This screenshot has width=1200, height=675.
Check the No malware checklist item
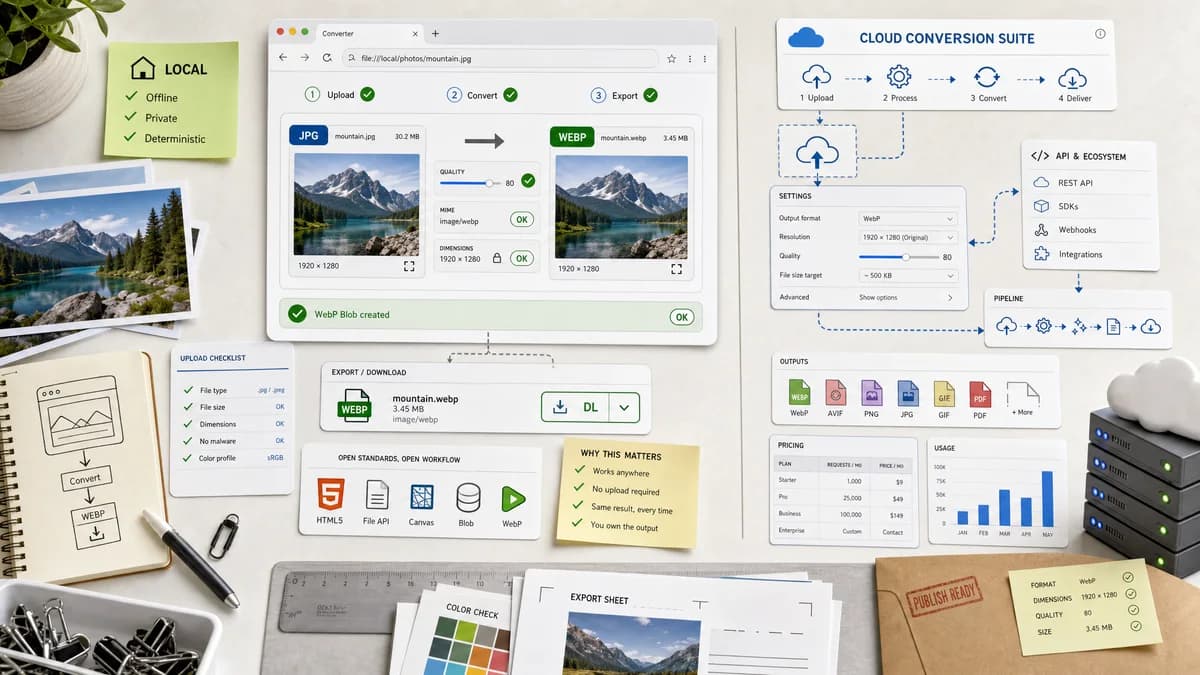point(187,441)
